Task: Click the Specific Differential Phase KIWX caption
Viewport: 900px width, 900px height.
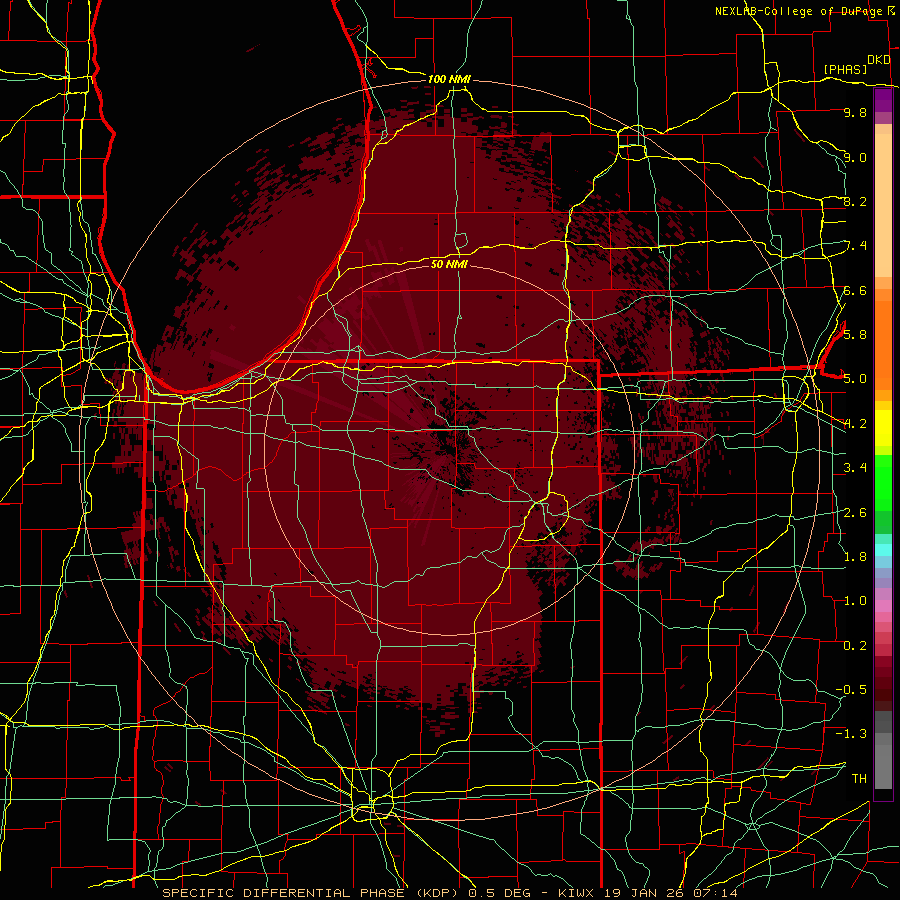Action: pyautogui.click(x=449, y=893)
